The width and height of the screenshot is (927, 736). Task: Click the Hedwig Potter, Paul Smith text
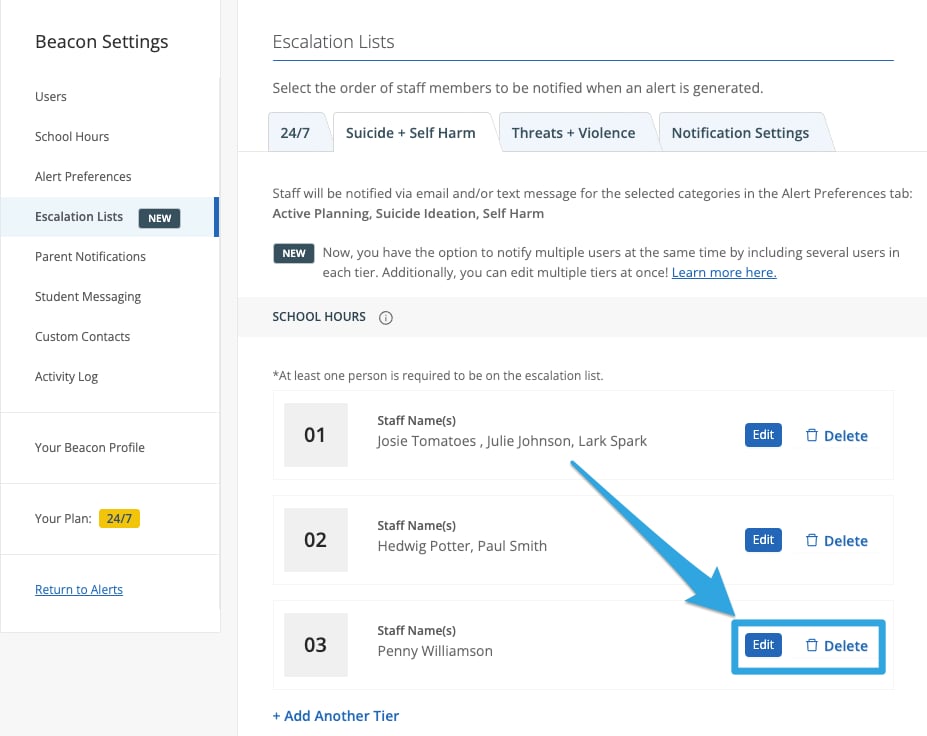click(x=462, y=546)
